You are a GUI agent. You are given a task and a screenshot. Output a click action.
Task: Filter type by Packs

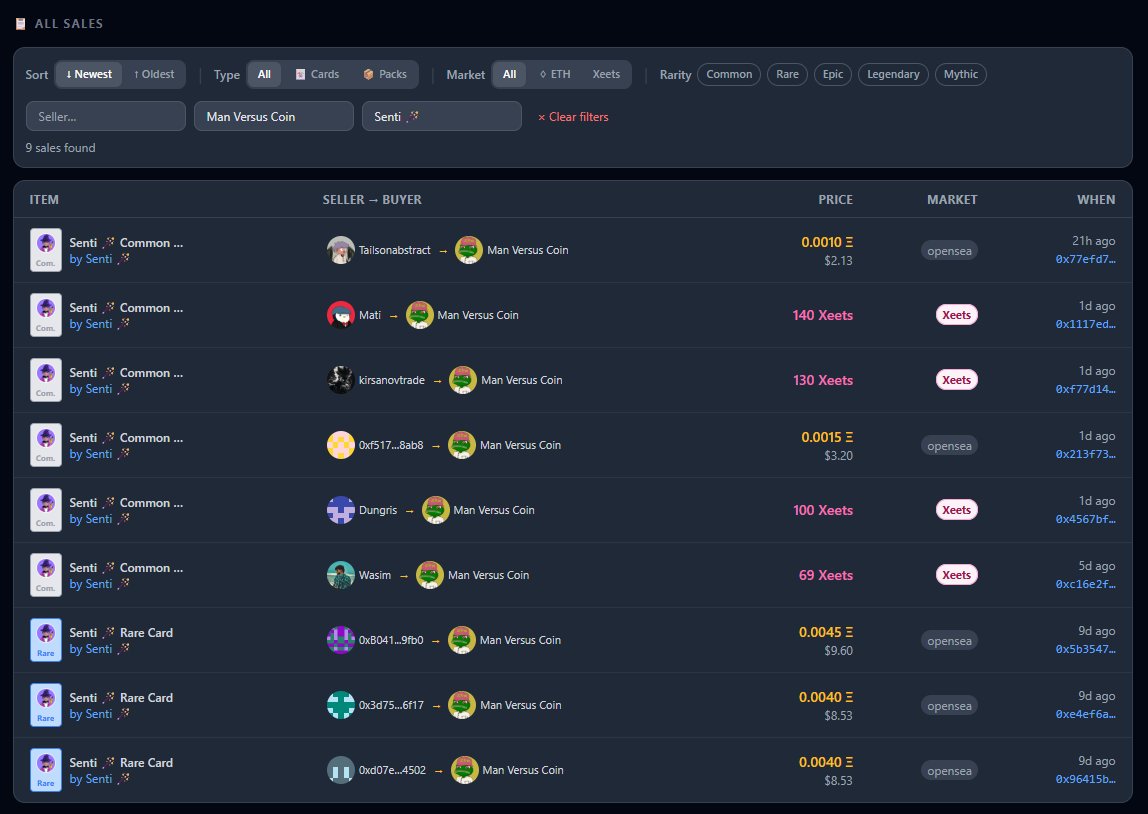tap(385, 74)
